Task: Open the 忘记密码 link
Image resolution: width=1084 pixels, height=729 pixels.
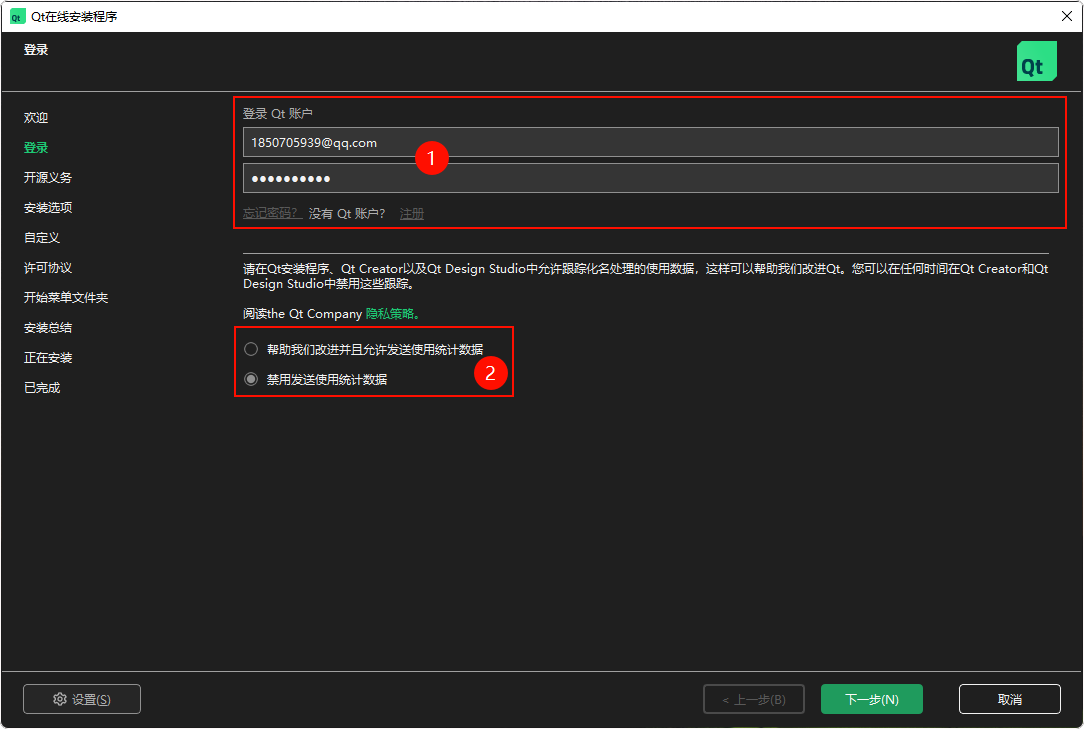Action: pyautogui.click(x=271, y=213)
